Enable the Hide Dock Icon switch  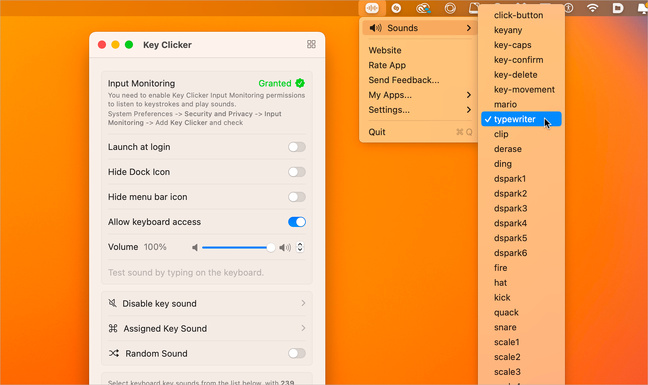tap(297, 172)
